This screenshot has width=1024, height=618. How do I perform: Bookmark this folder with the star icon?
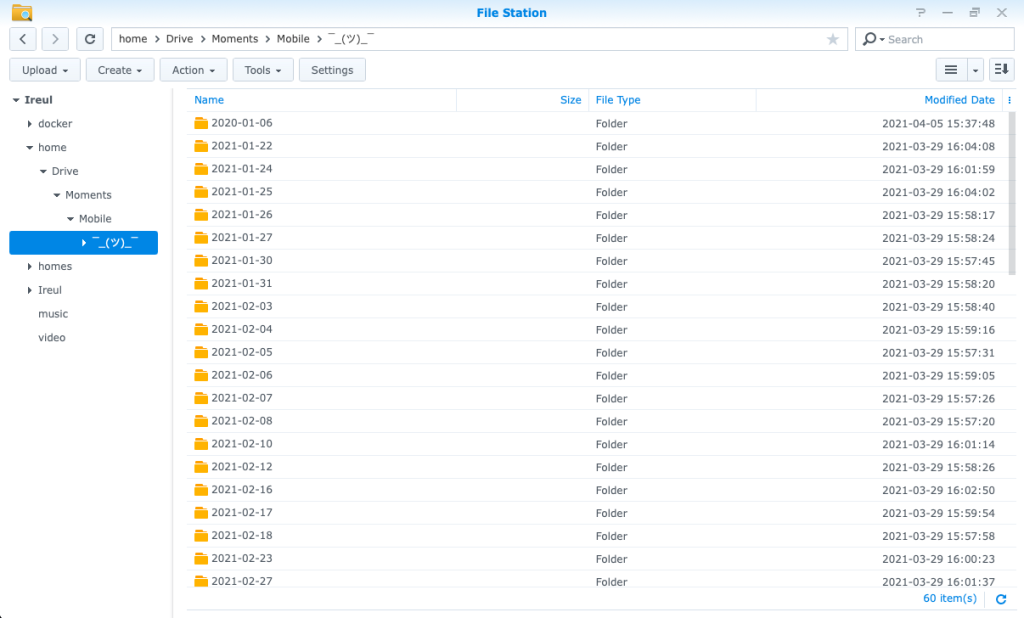tap(832, 39)
